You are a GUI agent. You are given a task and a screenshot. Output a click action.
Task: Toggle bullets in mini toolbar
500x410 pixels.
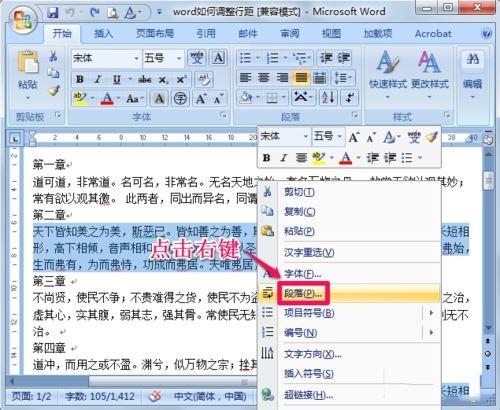point(407,157)
